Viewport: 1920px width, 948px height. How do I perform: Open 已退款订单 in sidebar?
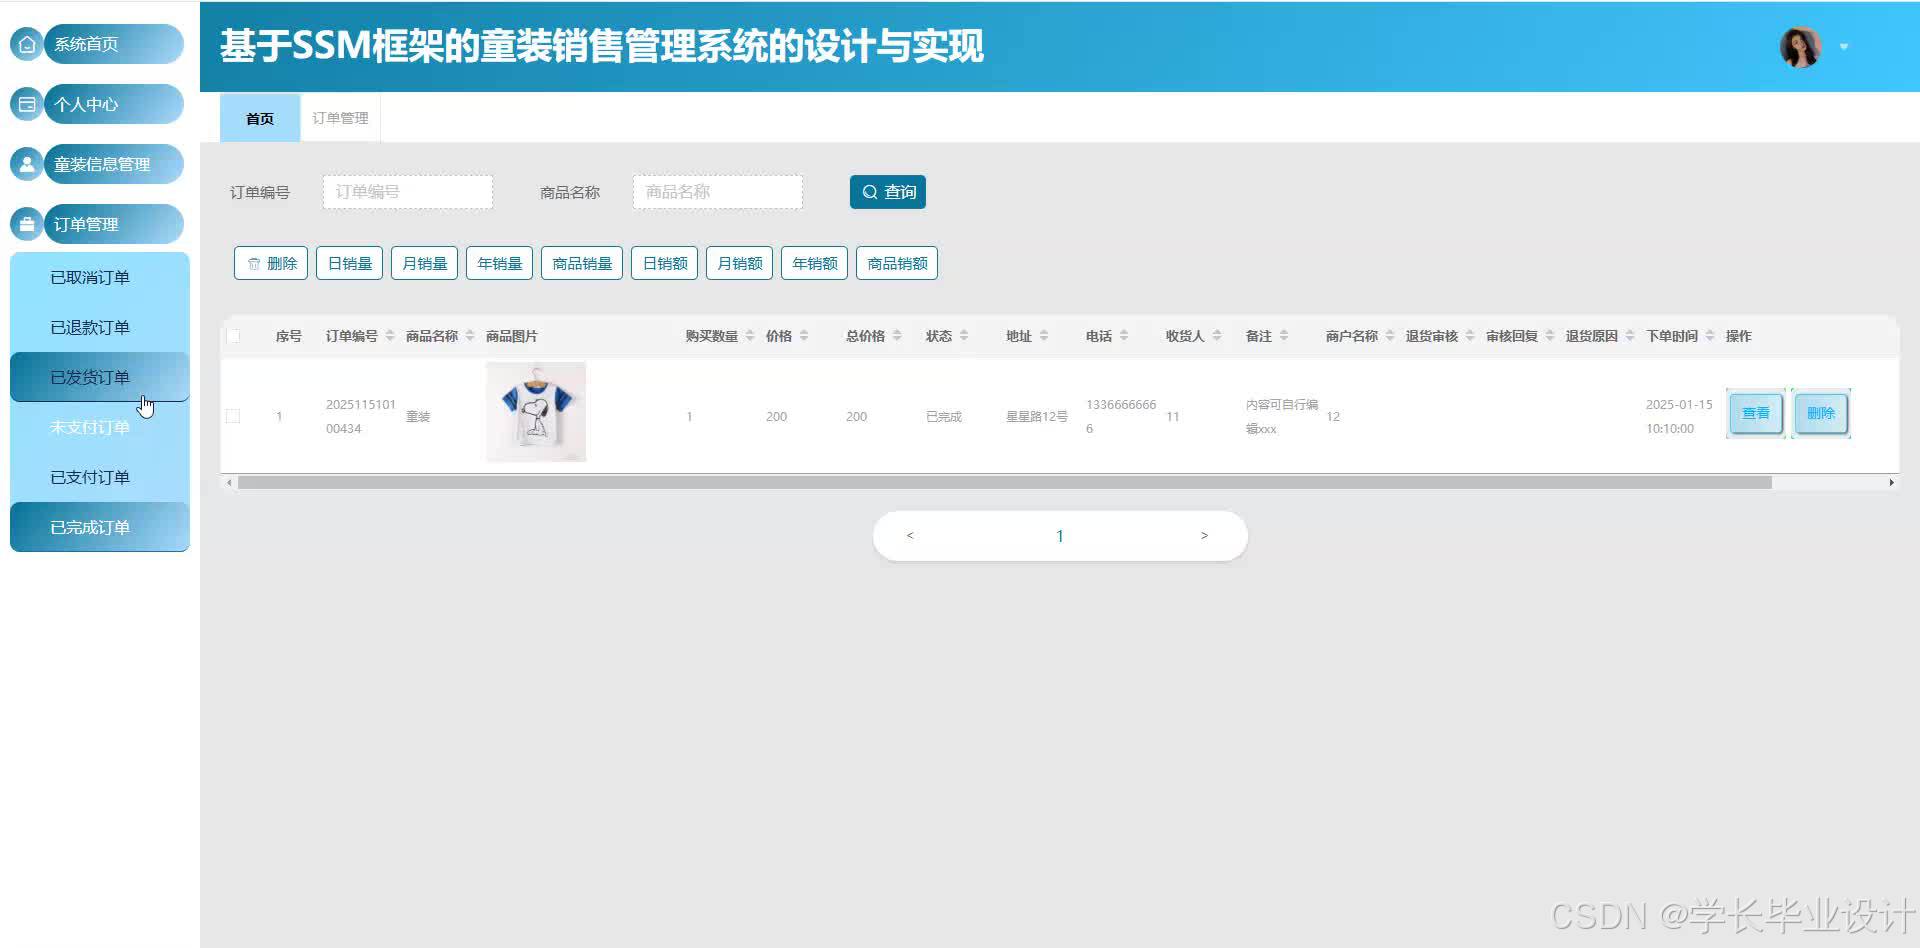click(100, 327)
